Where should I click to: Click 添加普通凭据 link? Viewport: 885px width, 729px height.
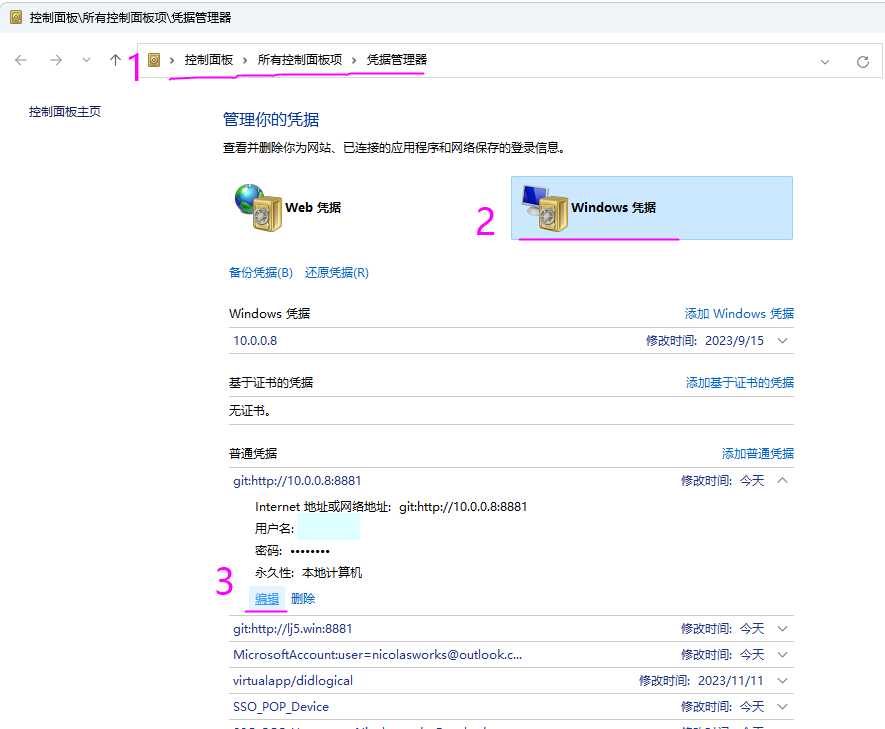click(x=758, y=454)
